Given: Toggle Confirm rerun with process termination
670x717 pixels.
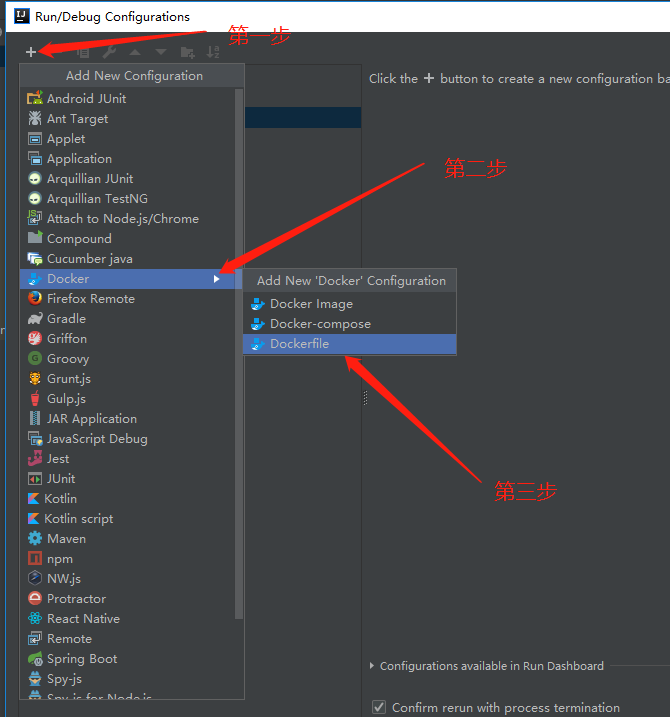Looking at the screenshot, I should (379, 707).
